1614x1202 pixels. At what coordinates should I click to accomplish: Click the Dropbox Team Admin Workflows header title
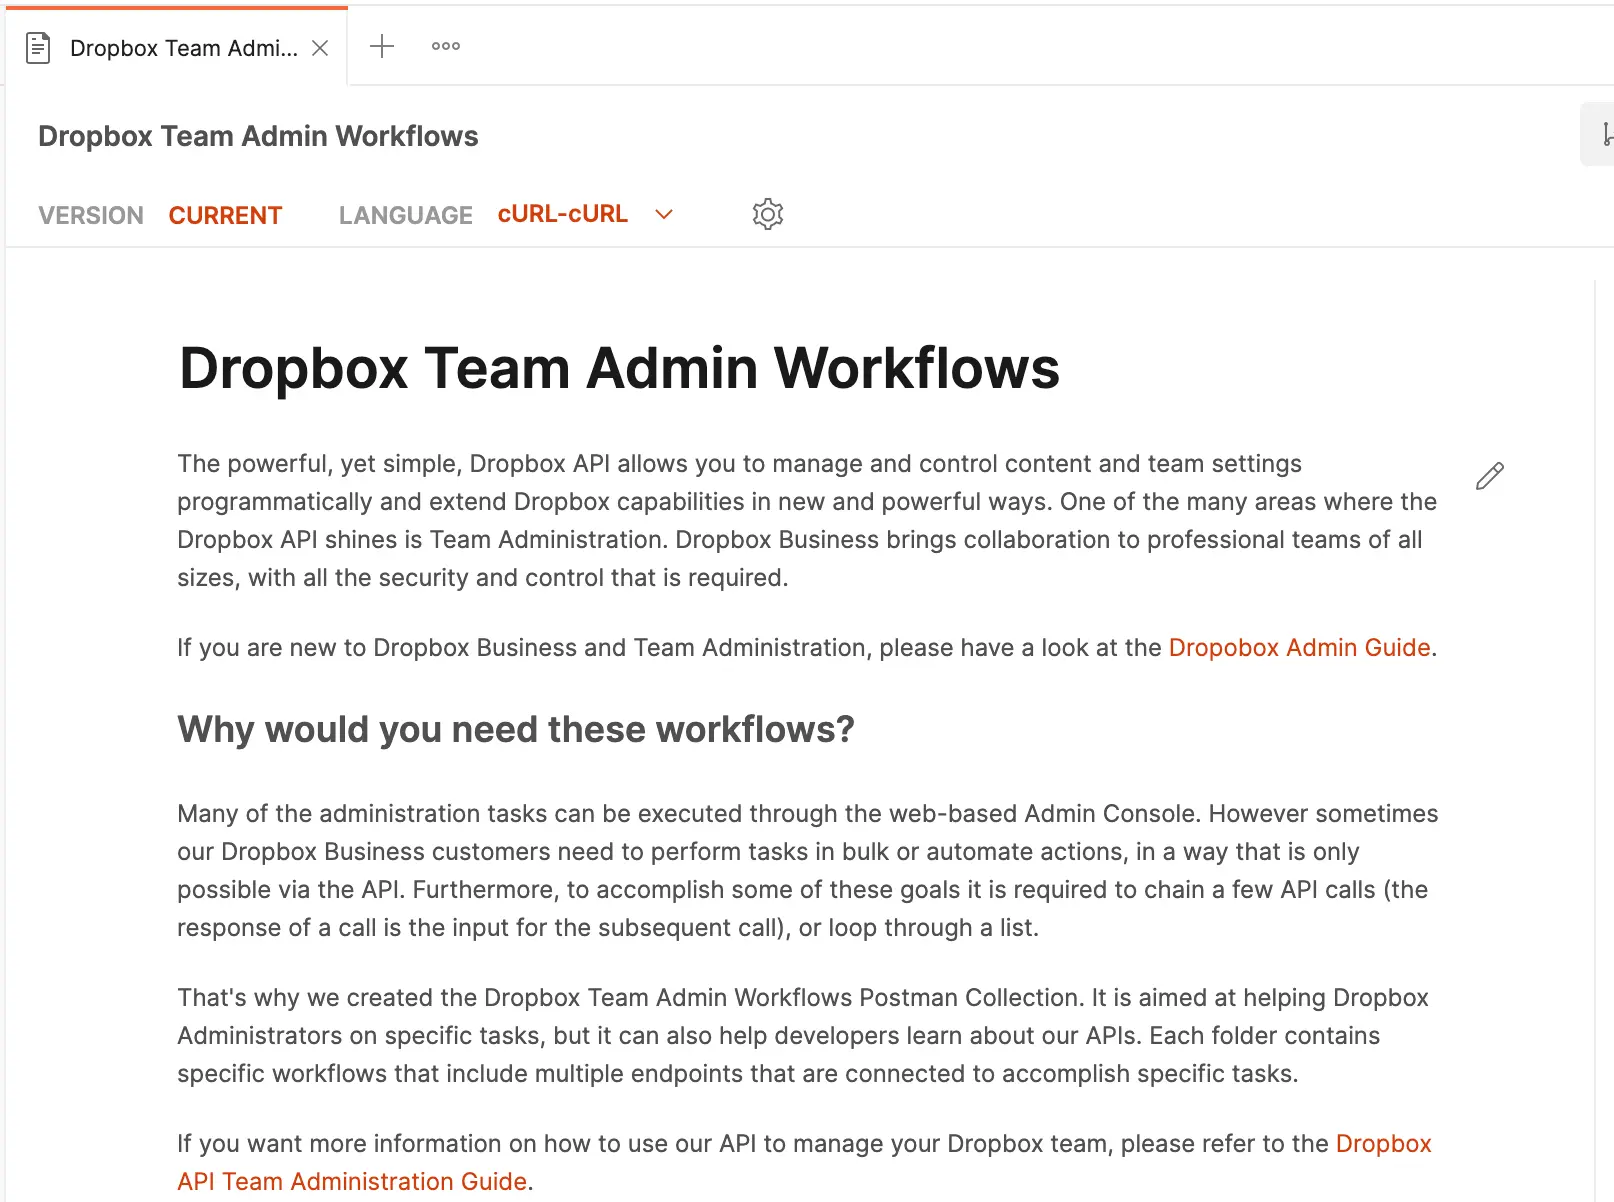pyautogui.click(x=258, y=136)
